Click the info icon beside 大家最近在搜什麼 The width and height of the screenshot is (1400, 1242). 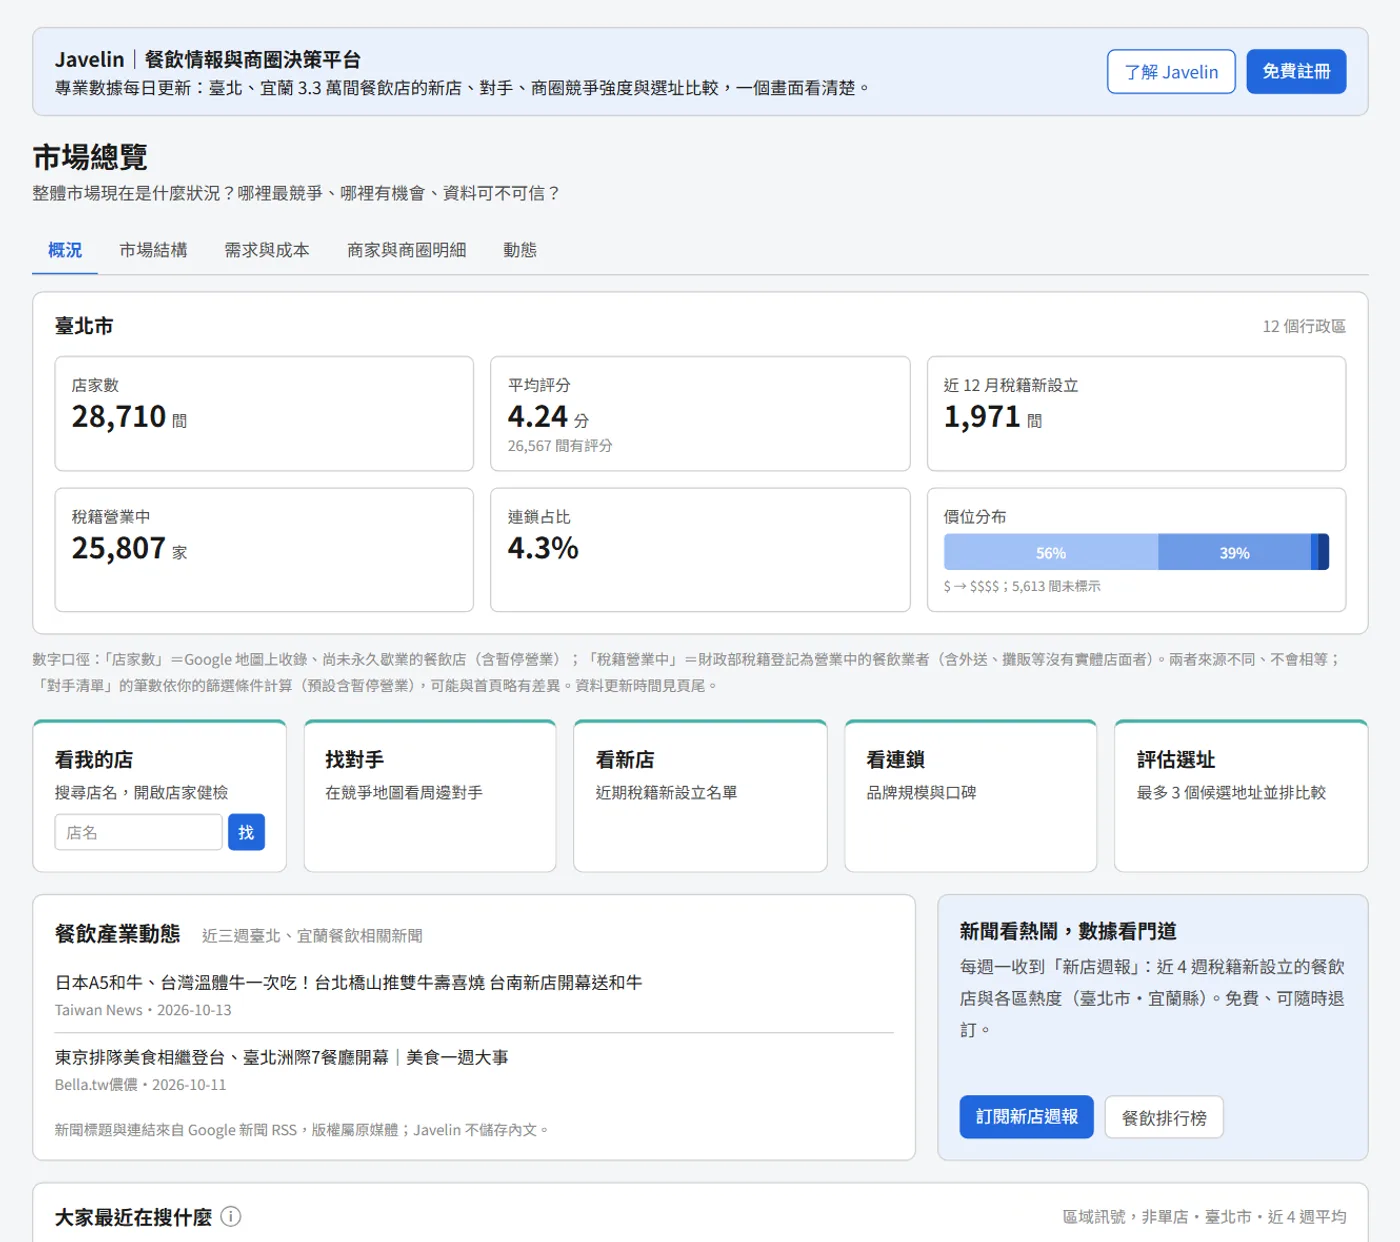click(231, 1216)
